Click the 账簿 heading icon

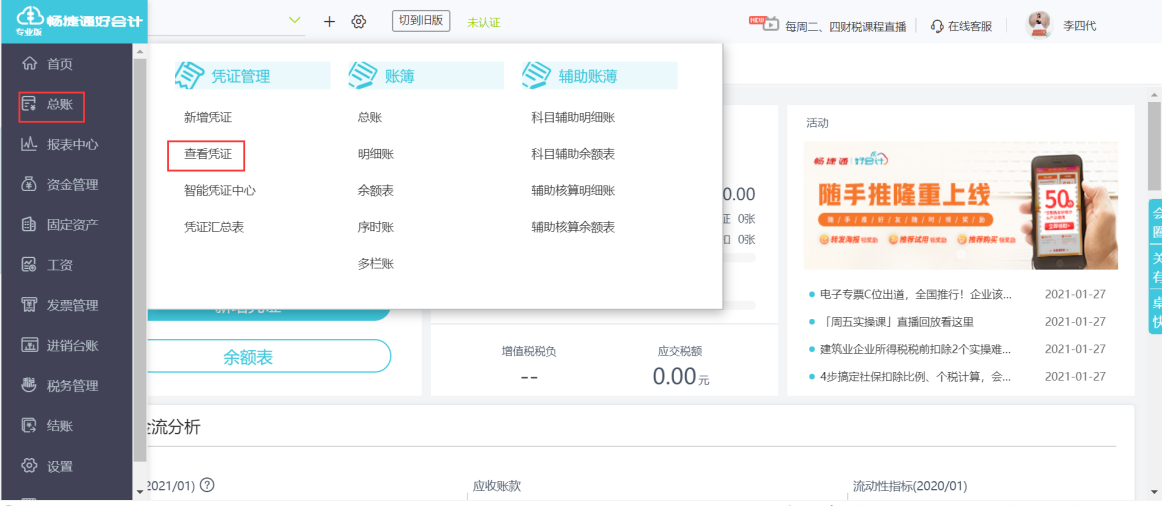tap(362, 75)
